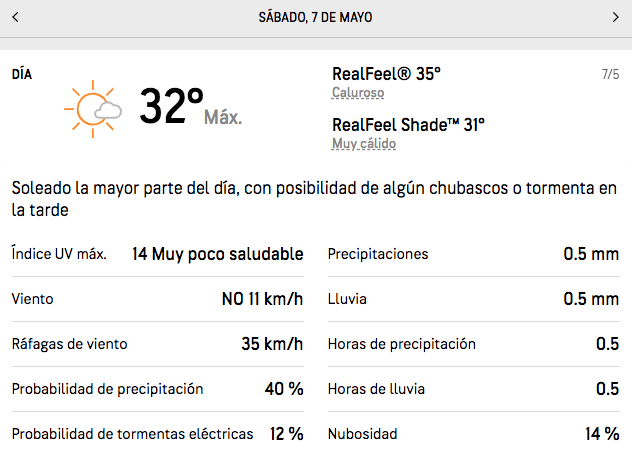Screen dimensions: 632x465
Task: Click the Probabilidad de tormentas eléctricas row
Action: [157, 434]
